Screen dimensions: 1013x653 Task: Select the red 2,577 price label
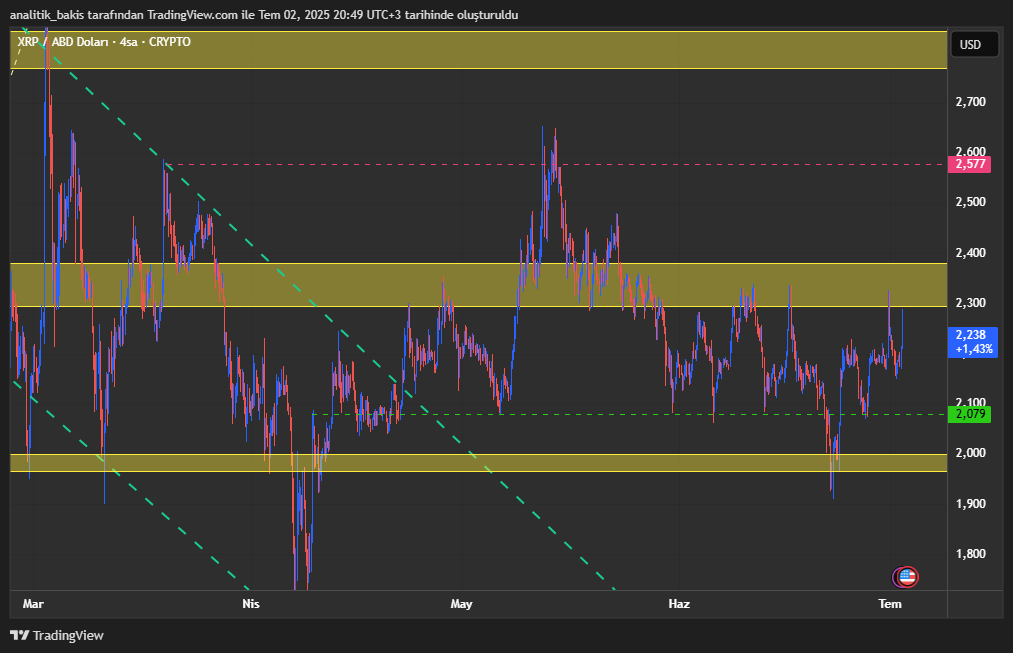click(x=971, y=164)
